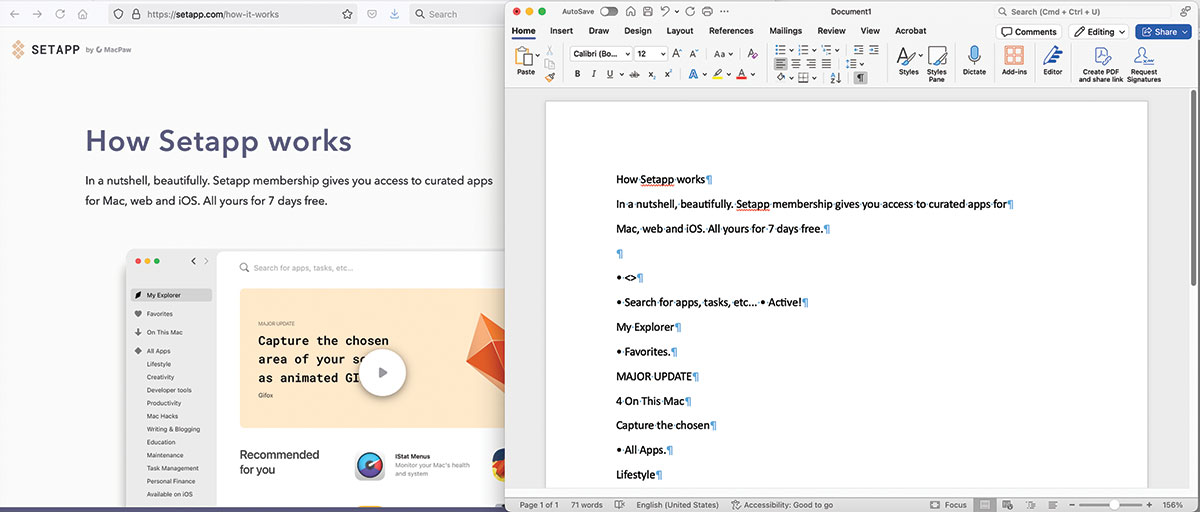Click Create PDF and share link
Viewport: 1200px width, 512px height.
point(1101,63)
